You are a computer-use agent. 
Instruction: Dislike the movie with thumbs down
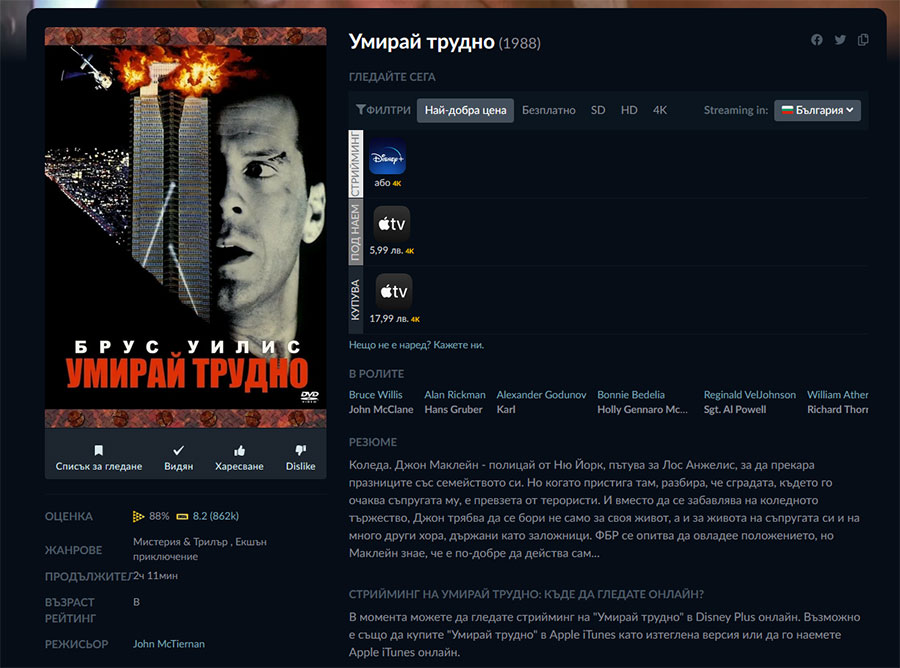pos(300,457)
